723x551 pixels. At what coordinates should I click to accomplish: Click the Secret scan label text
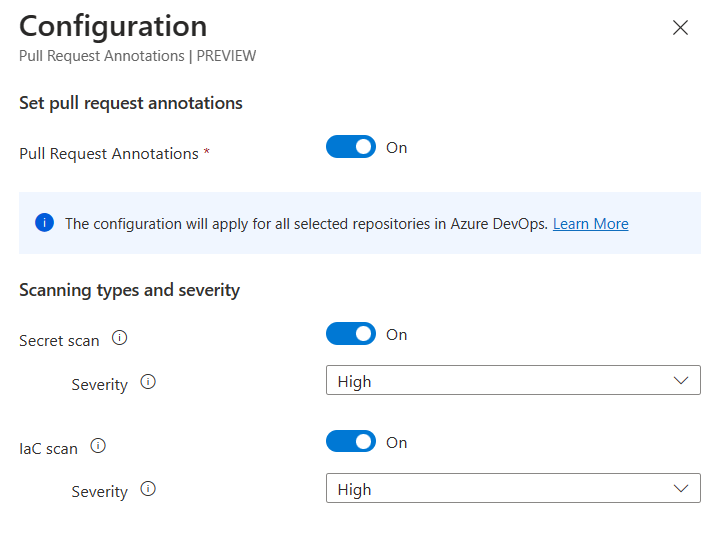[x=59, y=340]
